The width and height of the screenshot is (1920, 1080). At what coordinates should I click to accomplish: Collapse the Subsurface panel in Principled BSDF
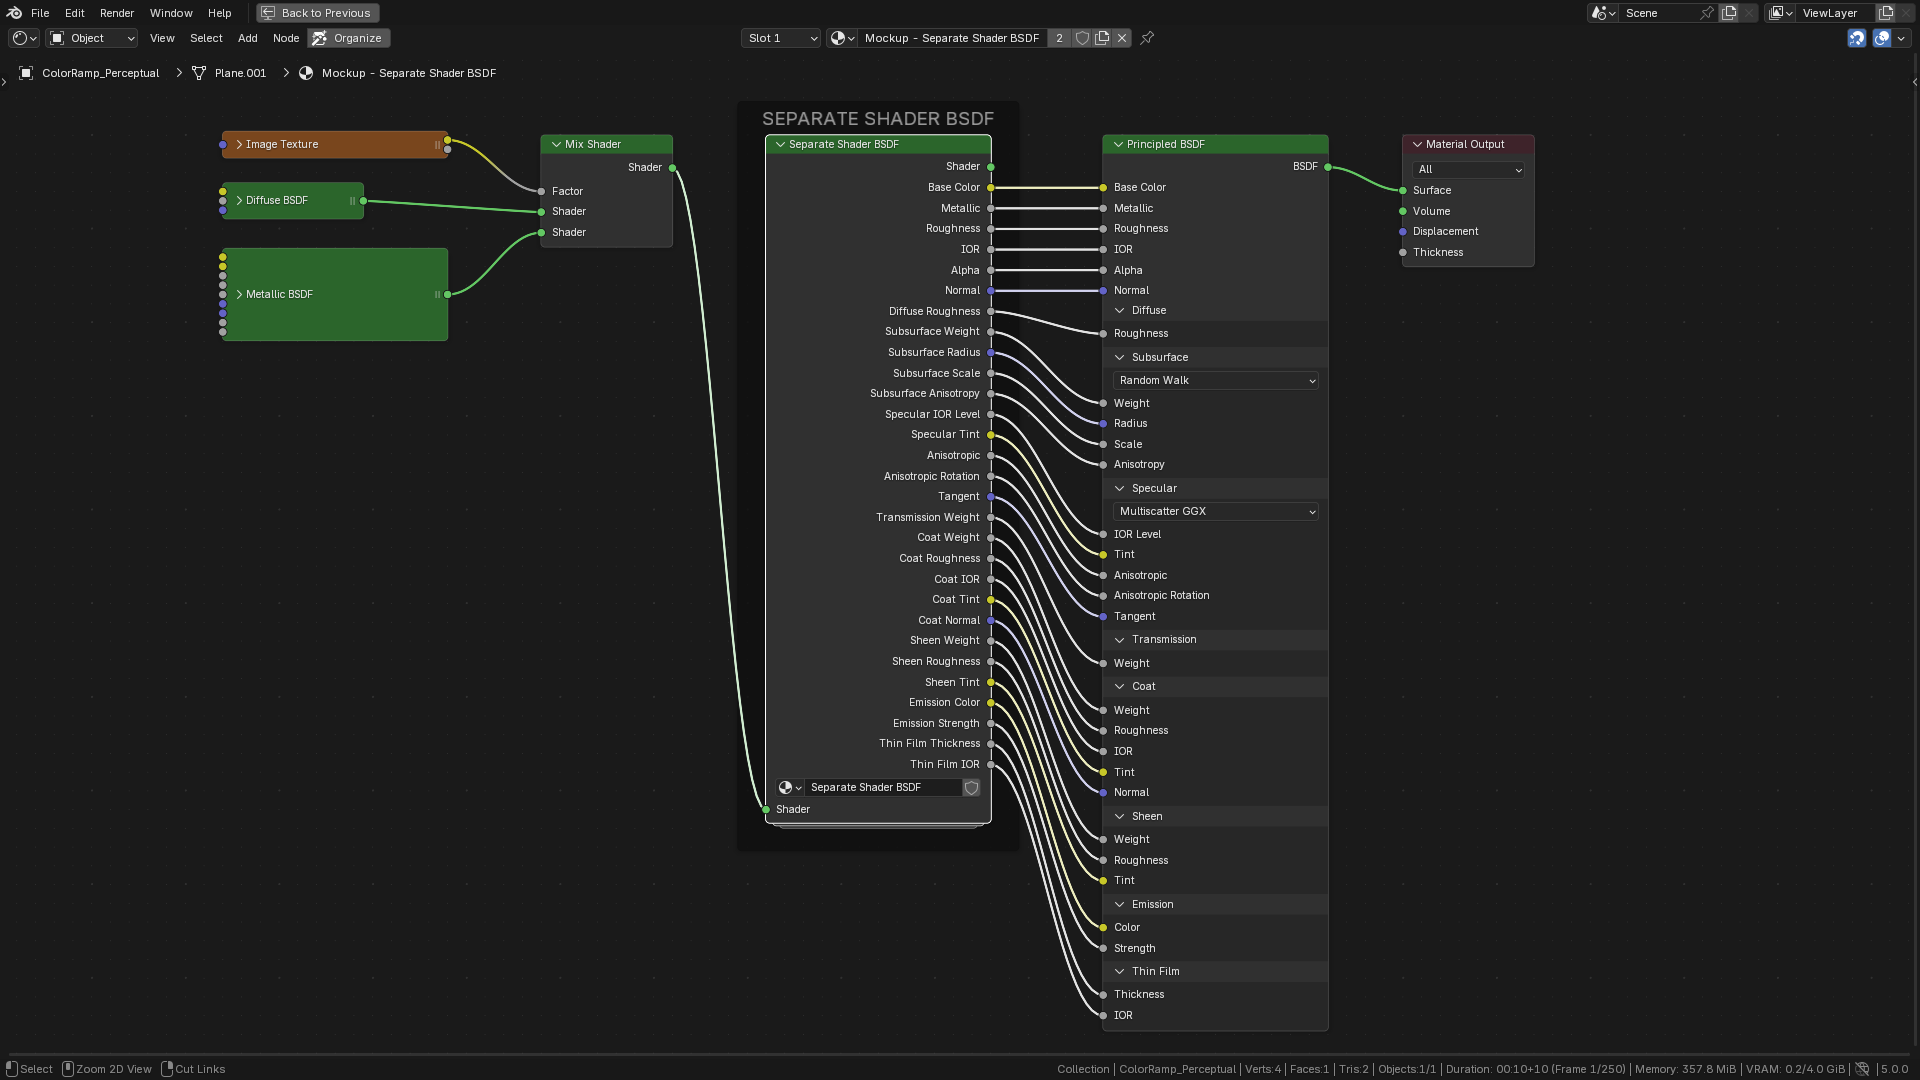coord(1120,358)
